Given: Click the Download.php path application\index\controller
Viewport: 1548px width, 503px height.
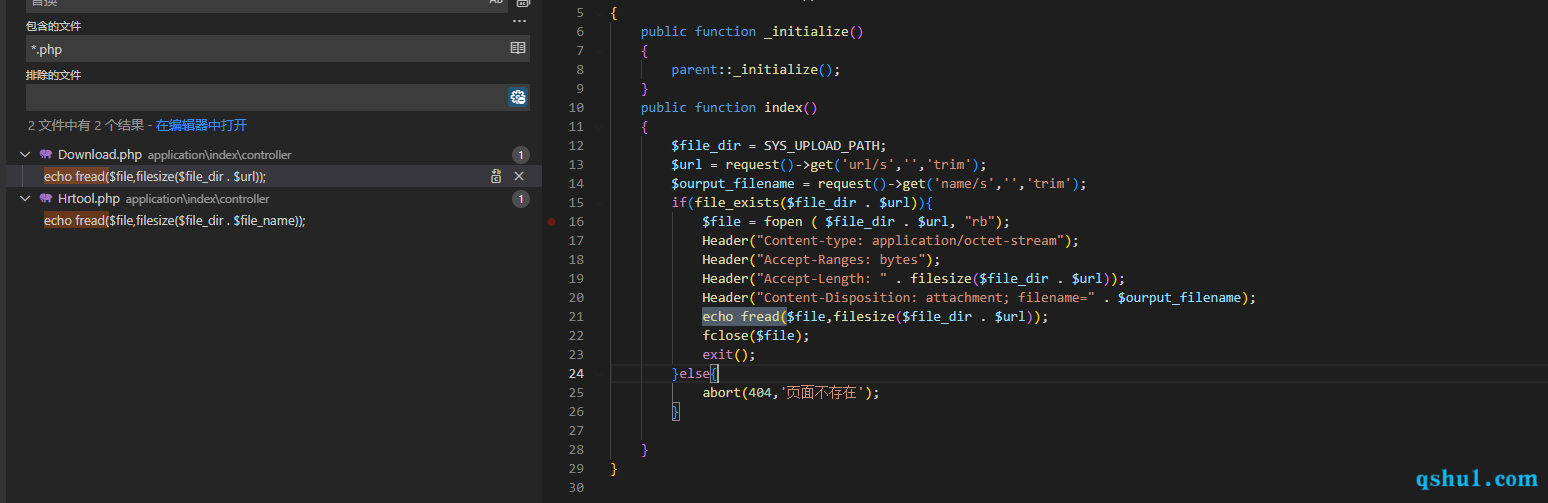Looking at the screenshot, I should tap(220, 156).
